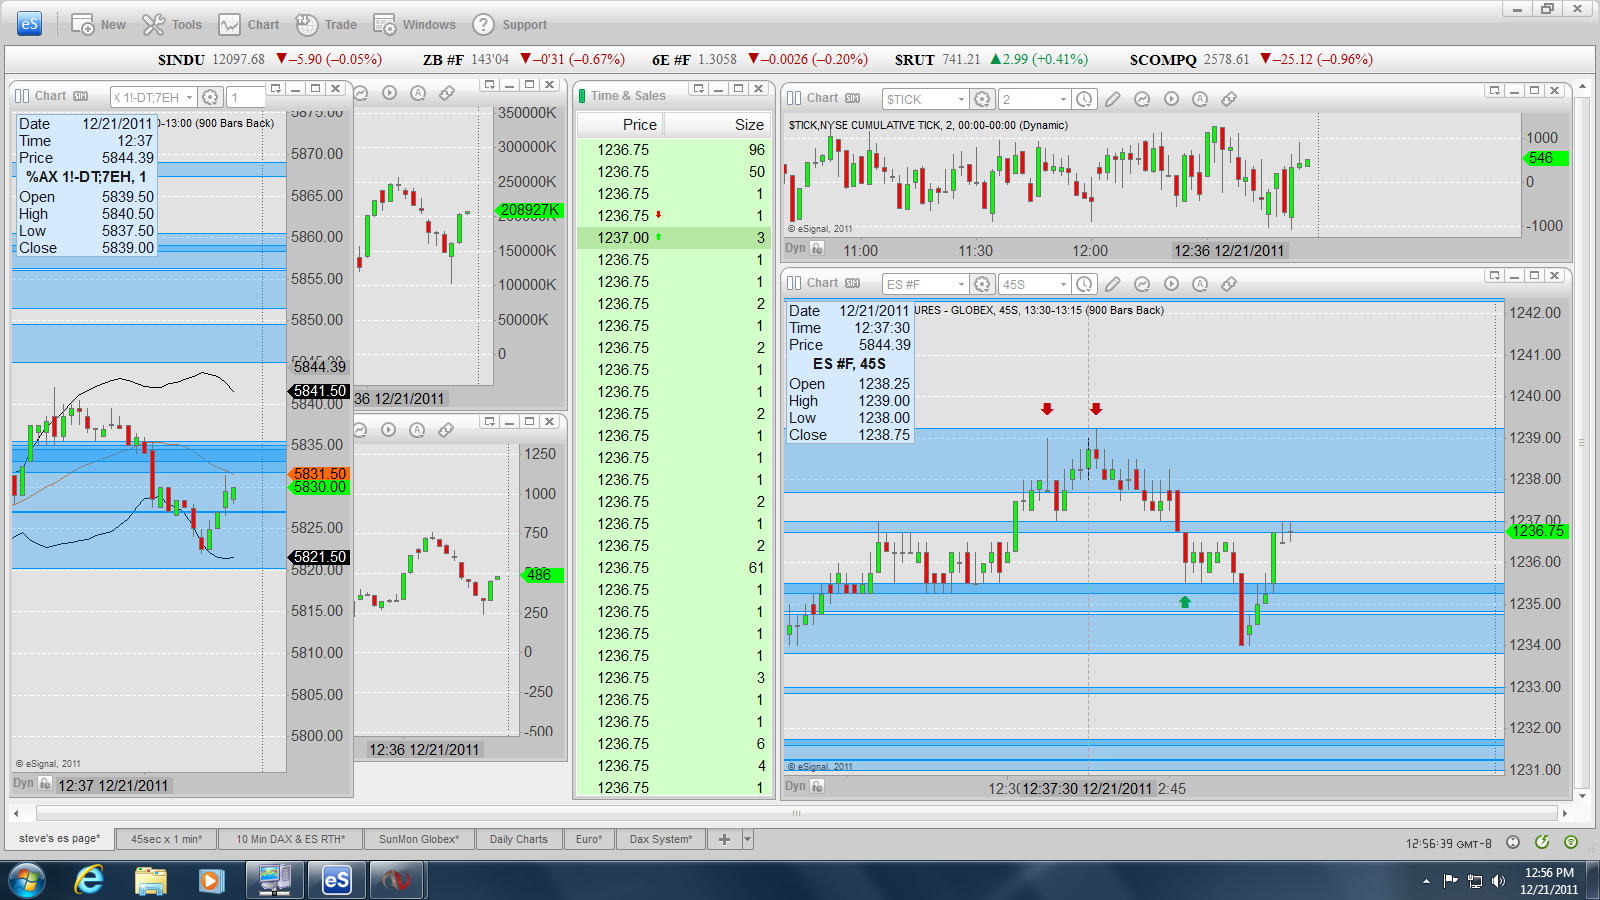Open the Chart menu
Image resolution: width=1600 pixels, height=900 pixels.
click(249, 25)
